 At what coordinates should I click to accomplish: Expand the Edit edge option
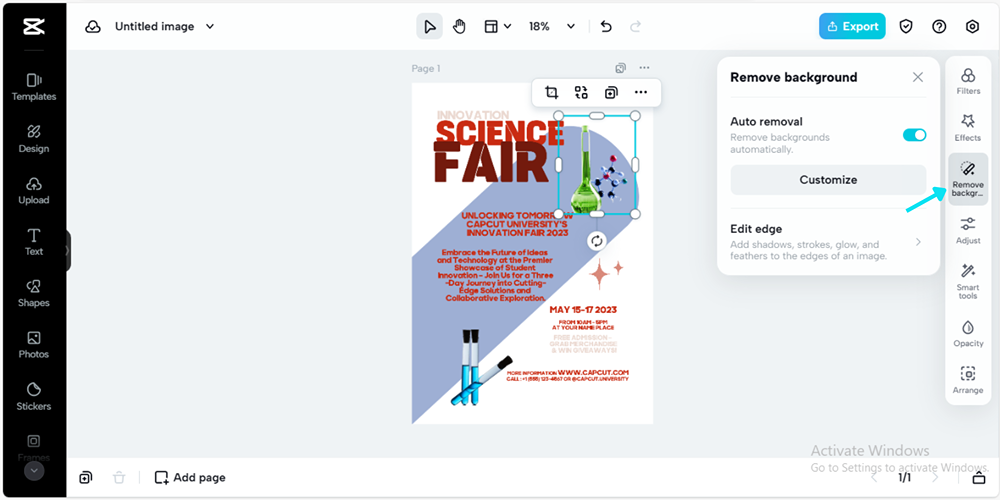point(828,242)
